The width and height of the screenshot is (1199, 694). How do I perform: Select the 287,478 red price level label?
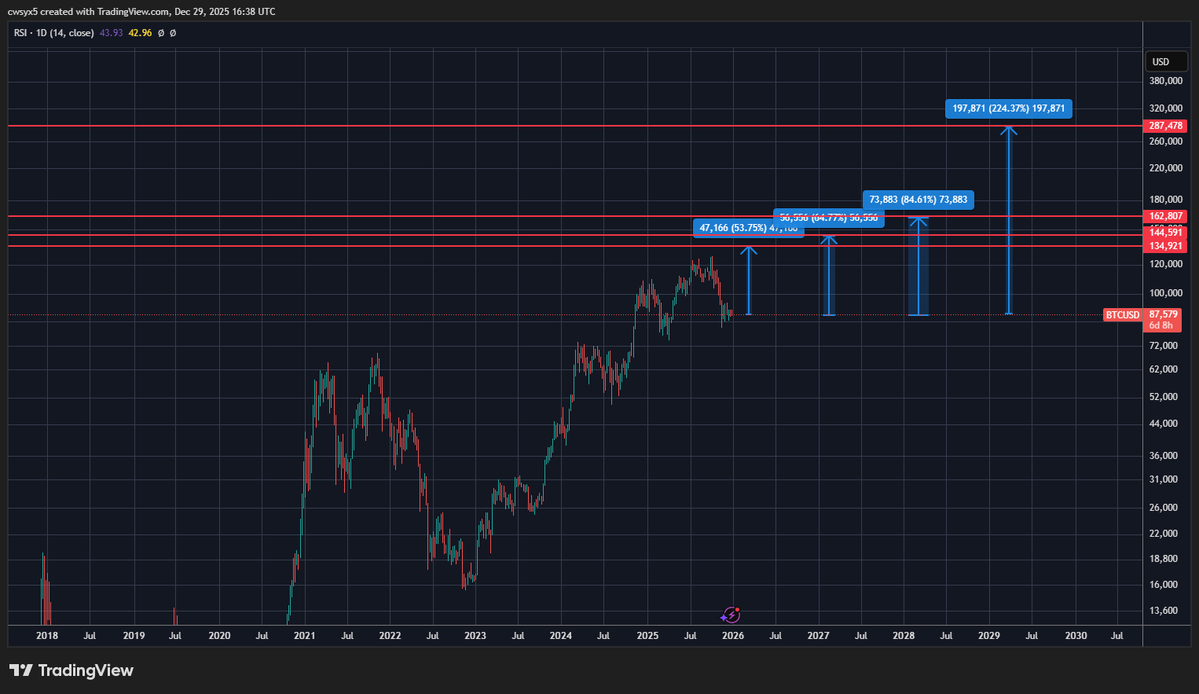click(1165, 125)
